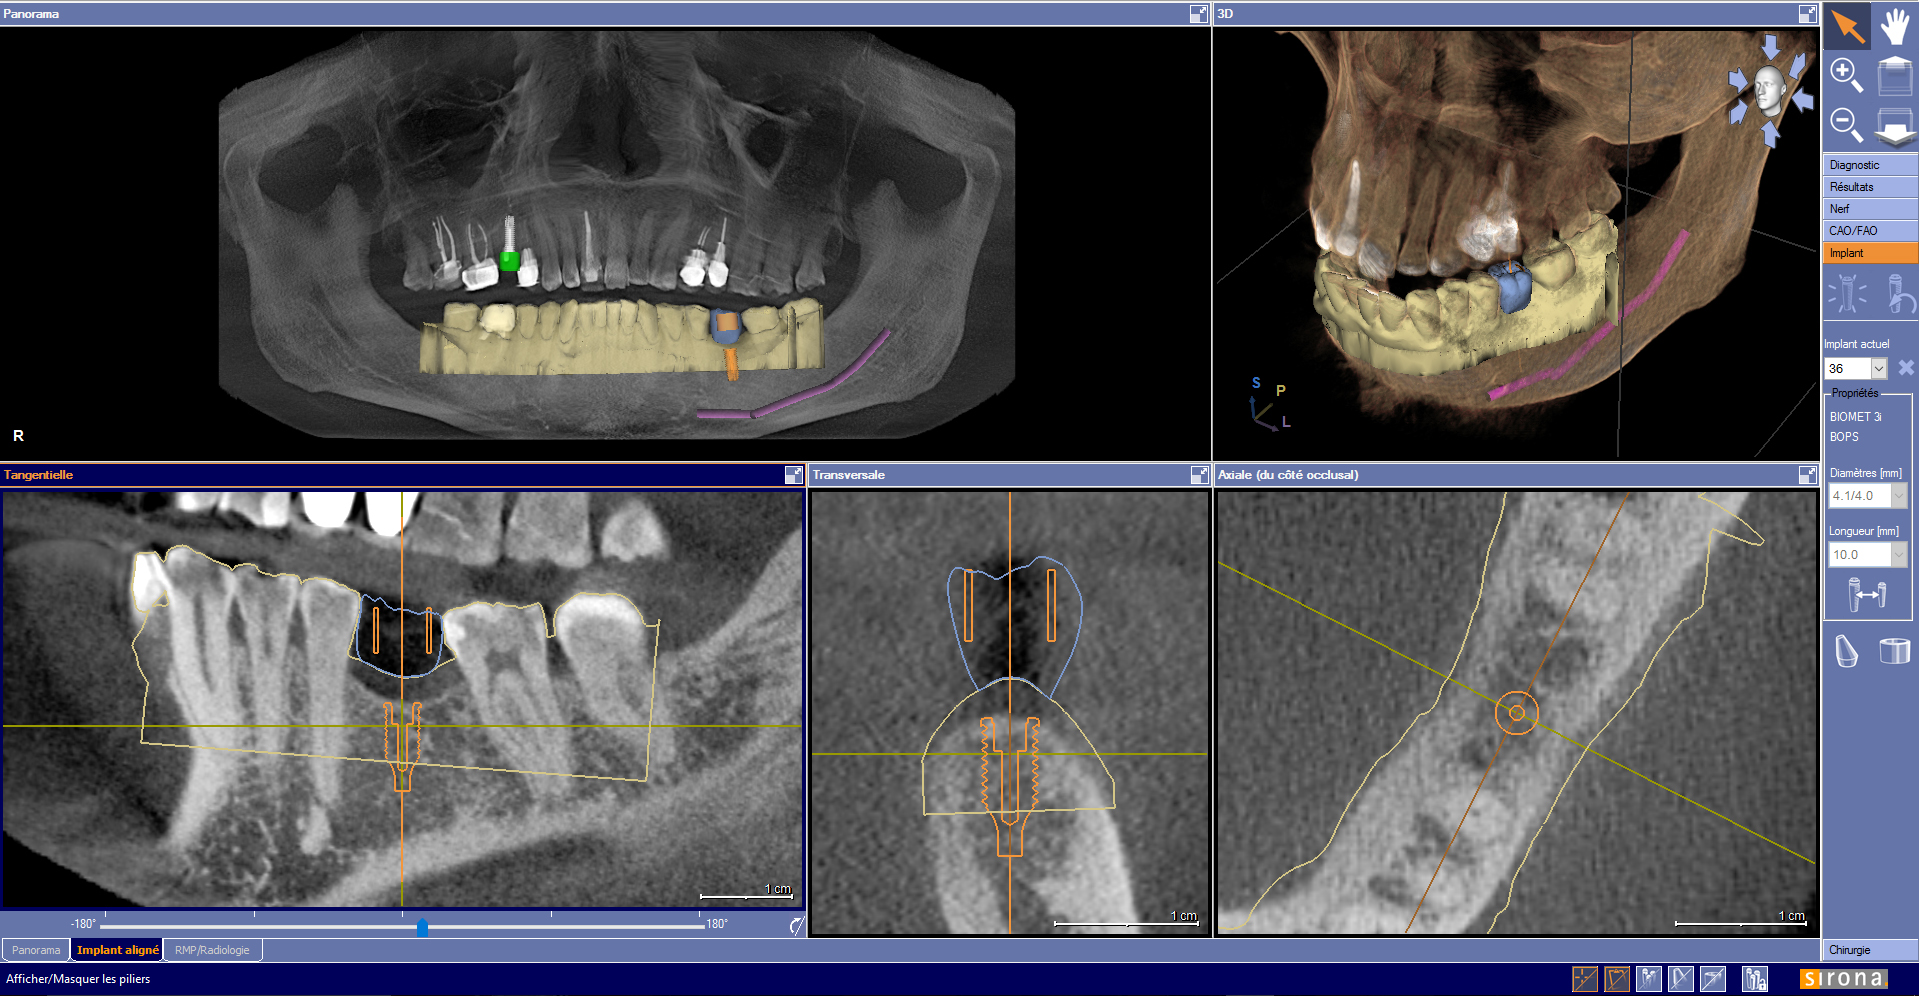1920x996 pixels.
Task: Click the zoom in magnifier
Action: click(x=1846, y=75)
